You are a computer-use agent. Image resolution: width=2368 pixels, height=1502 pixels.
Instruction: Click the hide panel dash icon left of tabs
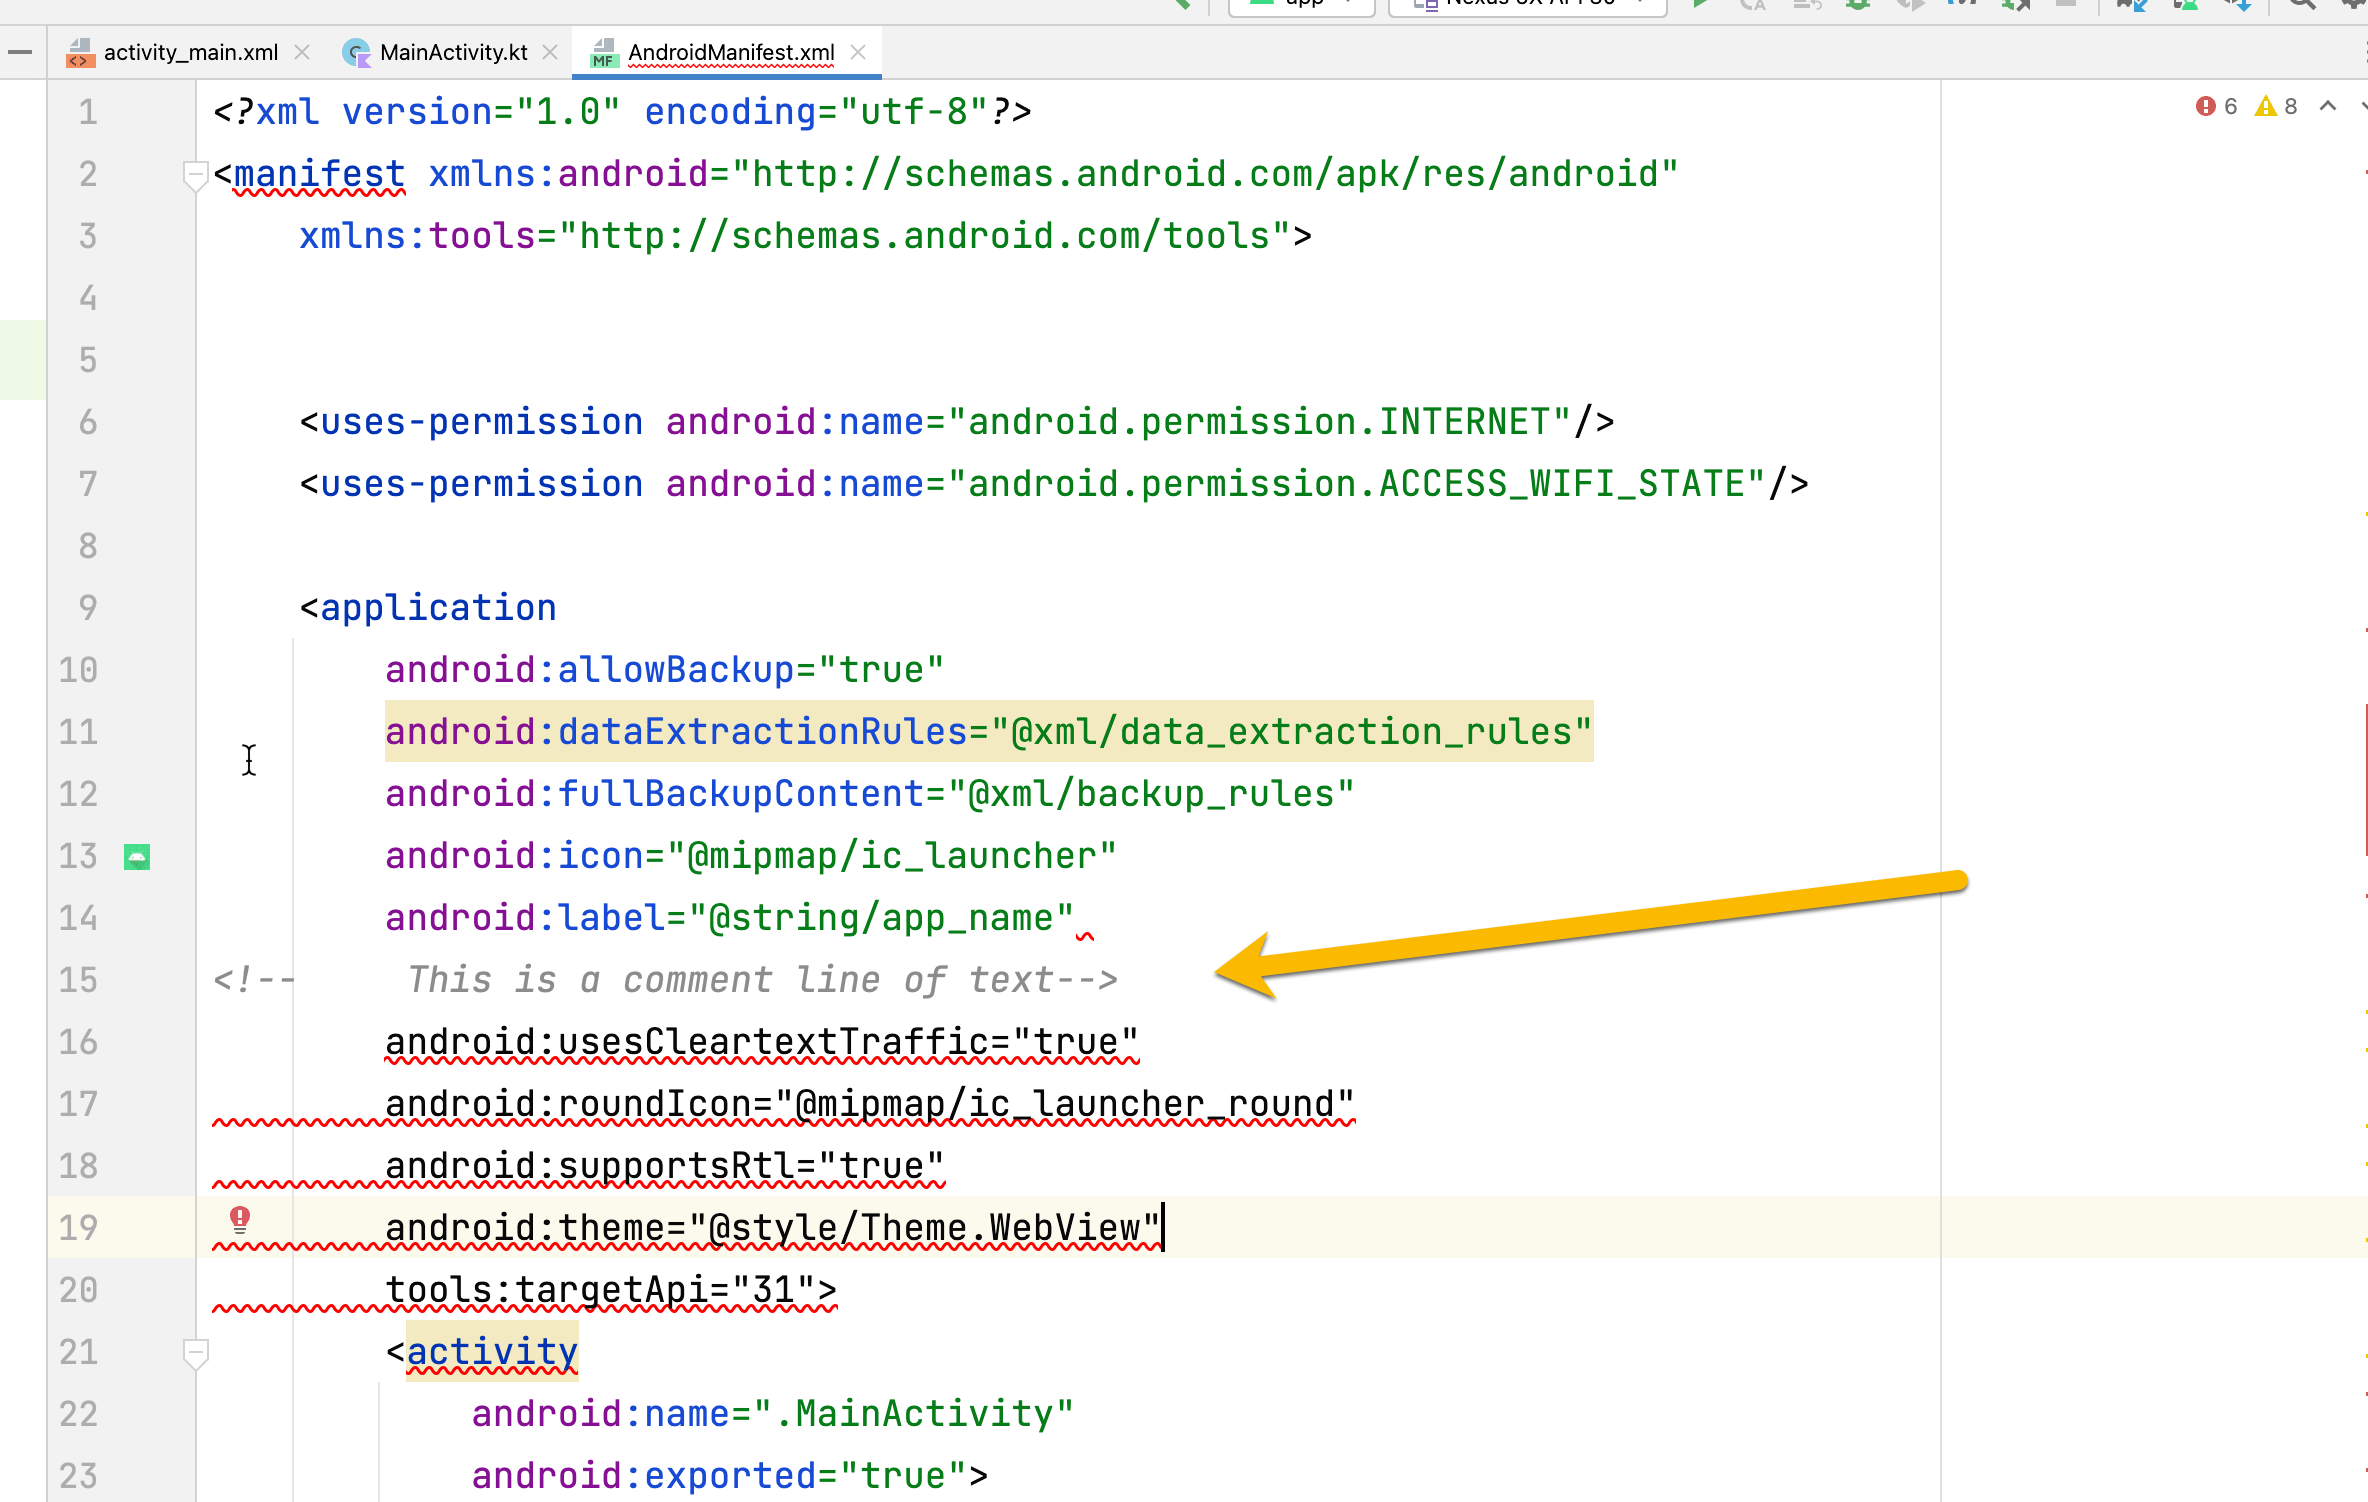pyautogui.click(x=19, y=52)
